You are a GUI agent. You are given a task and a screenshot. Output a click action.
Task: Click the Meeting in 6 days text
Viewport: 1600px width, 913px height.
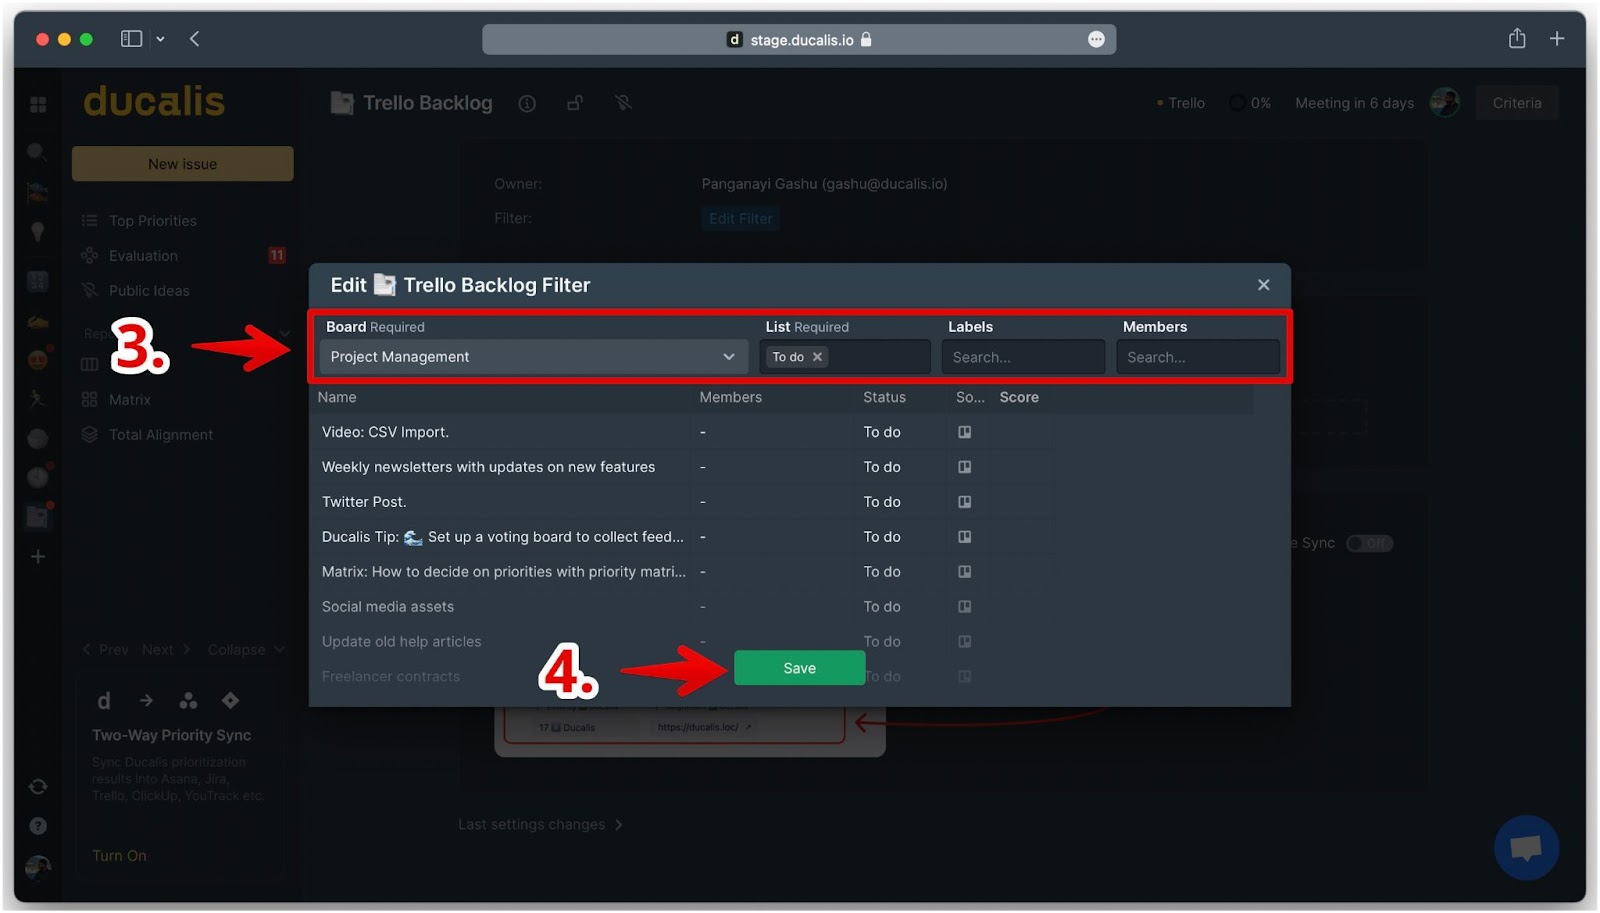click(x=1354, y=103)
